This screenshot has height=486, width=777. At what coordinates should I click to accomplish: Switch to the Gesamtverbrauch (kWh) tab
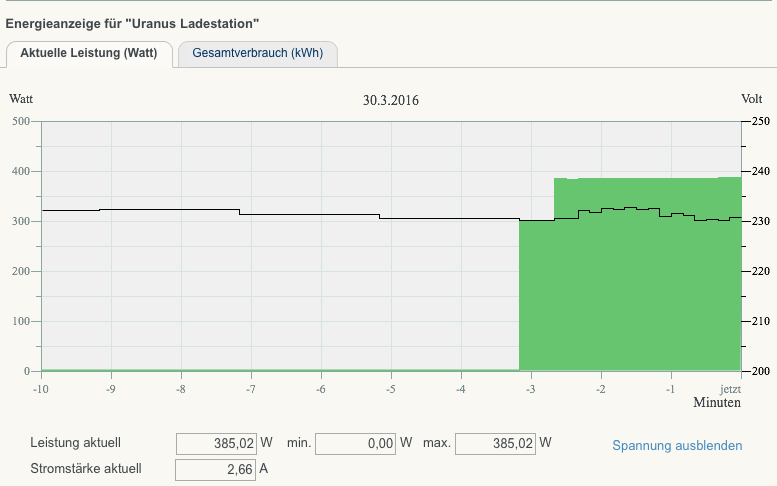257,54
